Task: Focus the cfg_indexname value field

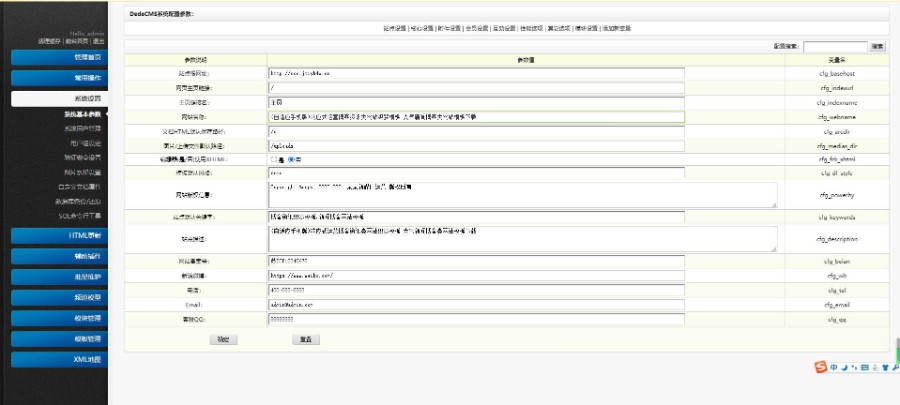Action: pos(476,103)
